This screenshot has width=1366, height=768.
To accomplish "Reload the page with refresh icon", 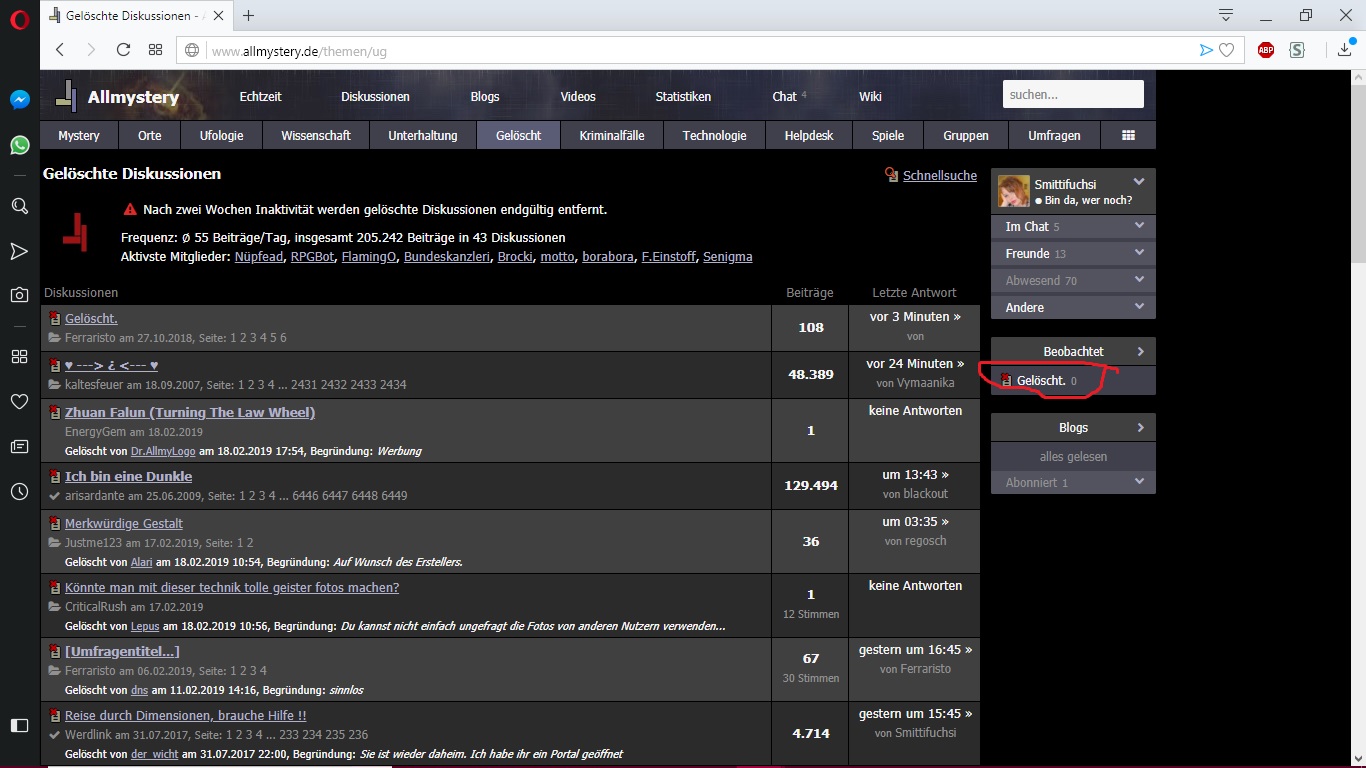I will 124,50.
